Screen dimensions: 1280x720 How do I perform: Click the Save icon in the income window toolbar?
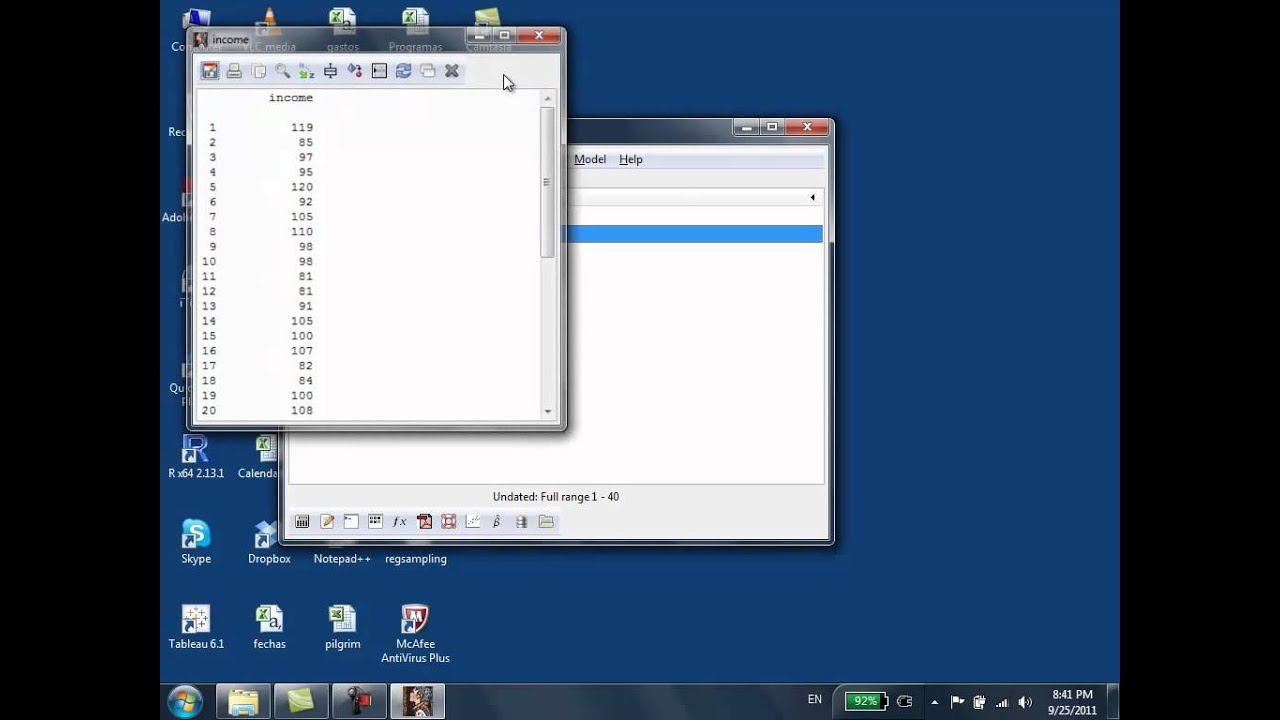(x=209, y=71)
